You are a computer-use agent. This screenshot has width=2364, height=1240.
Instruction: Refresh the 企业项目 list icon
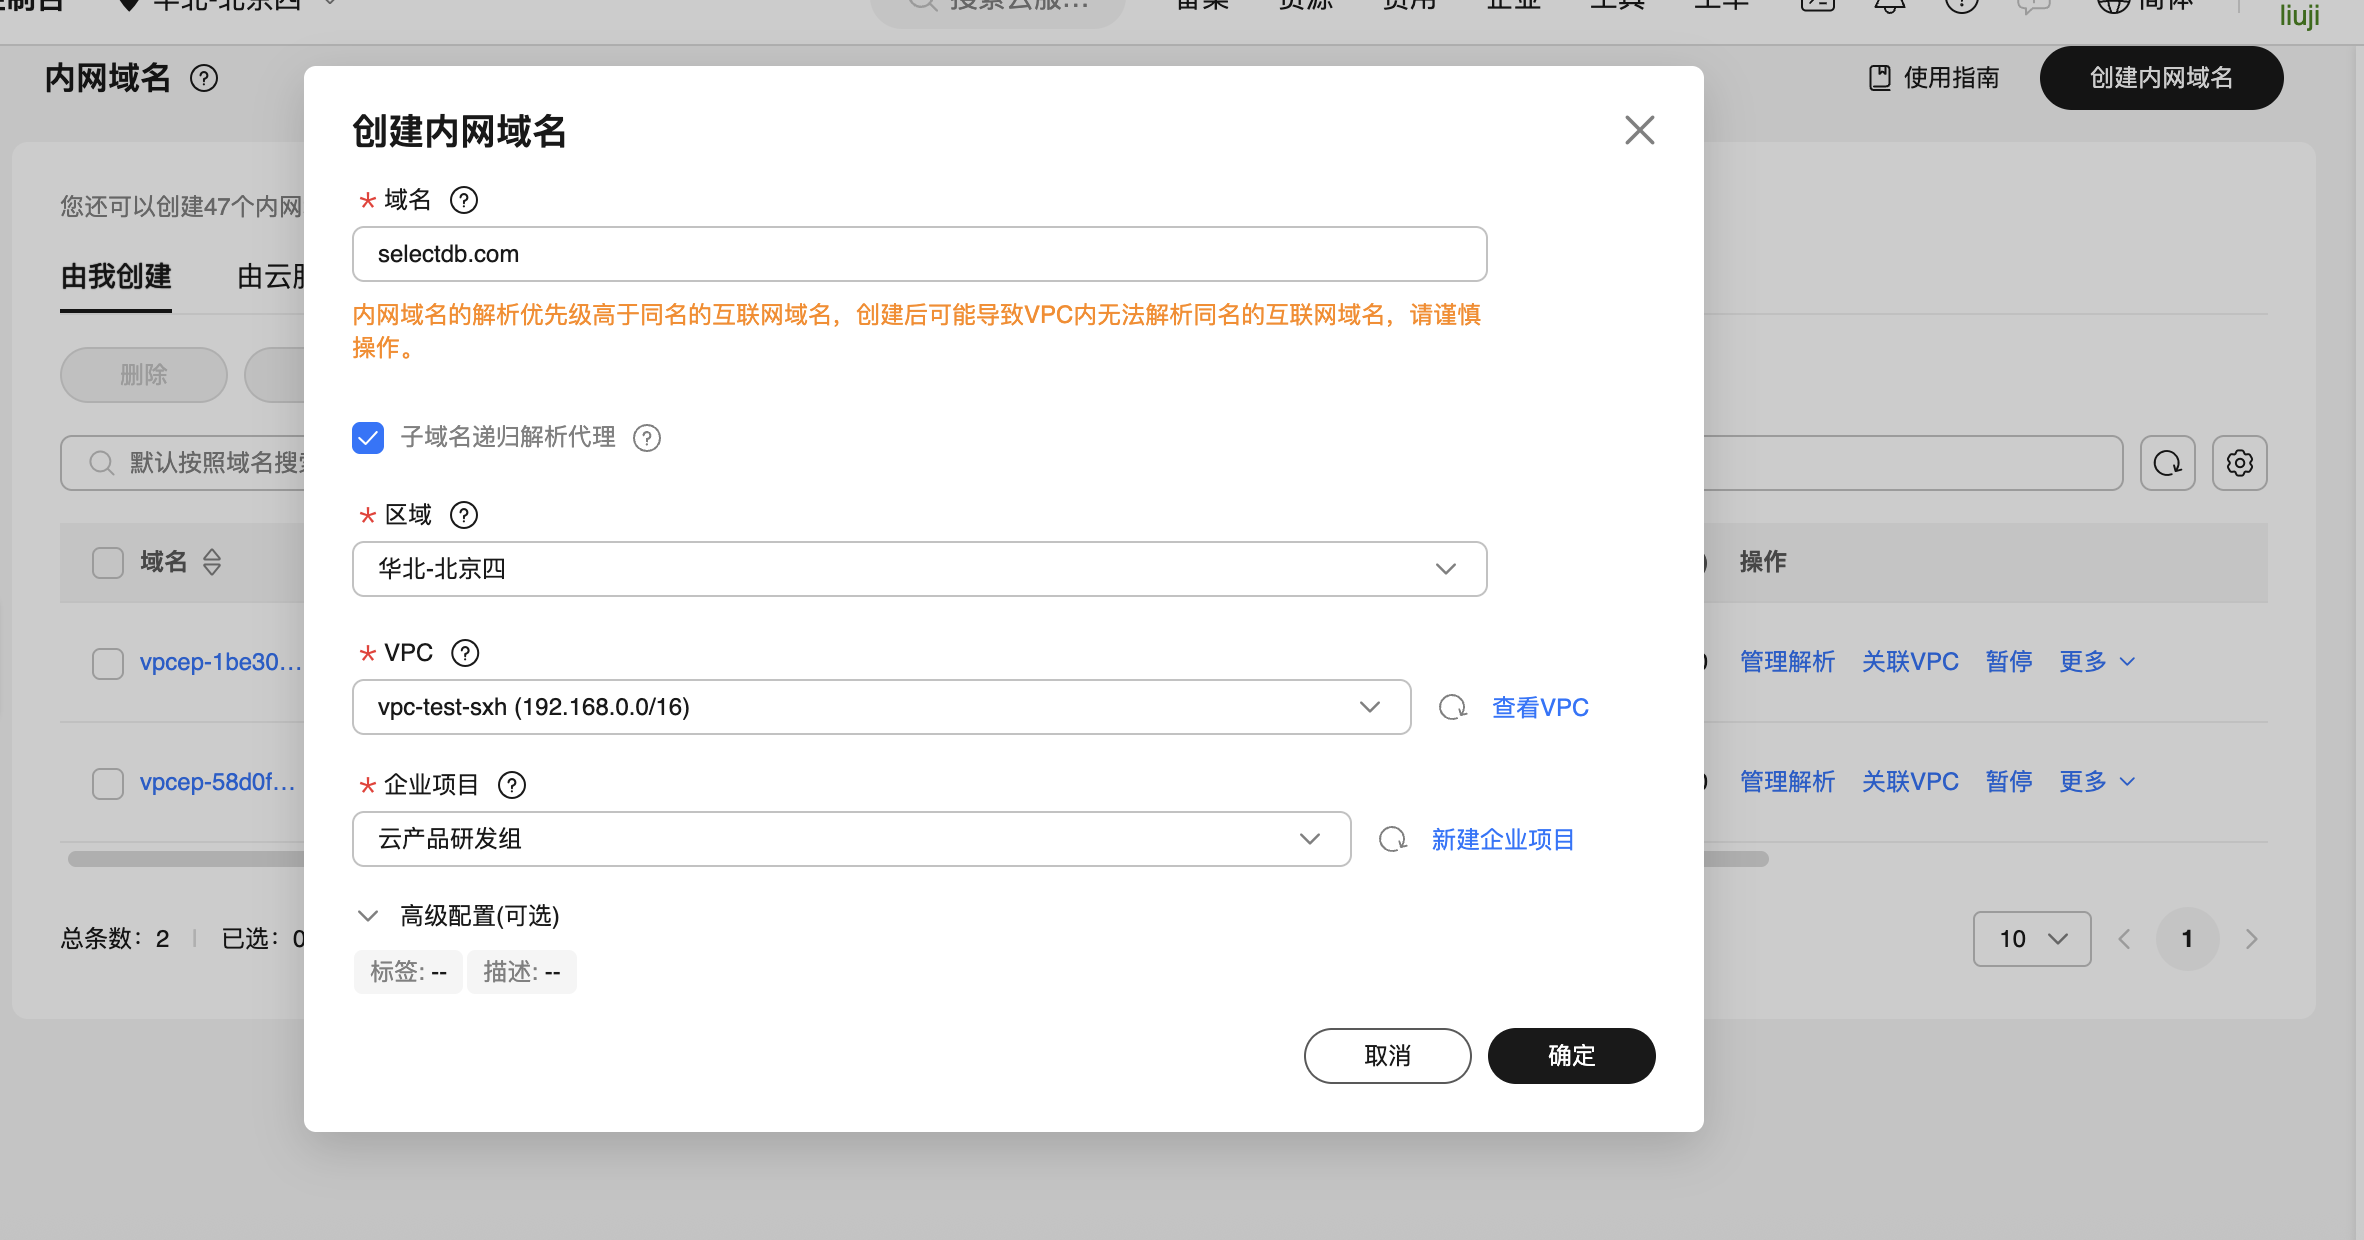pos(1392,839)
